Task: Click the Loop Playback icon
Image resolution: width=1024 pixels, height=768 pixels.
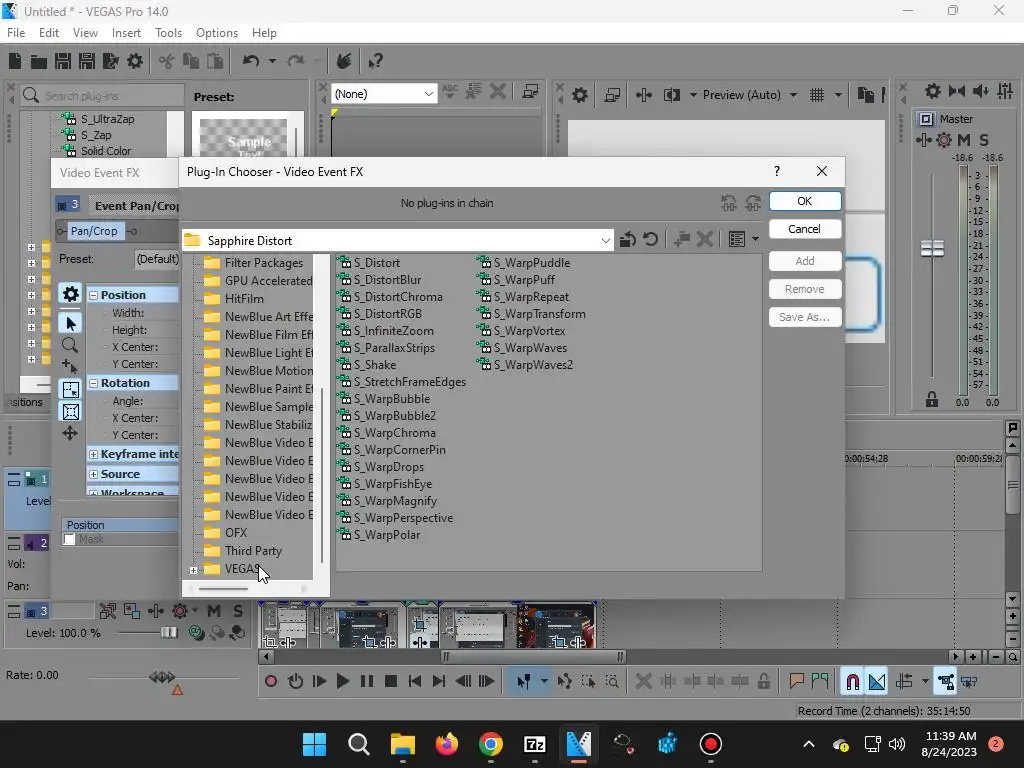Action: point(295,682)
